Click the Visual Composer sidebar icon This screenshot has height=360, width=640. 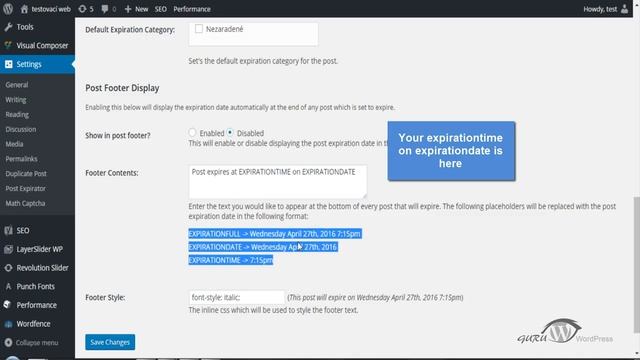[8, 45]
